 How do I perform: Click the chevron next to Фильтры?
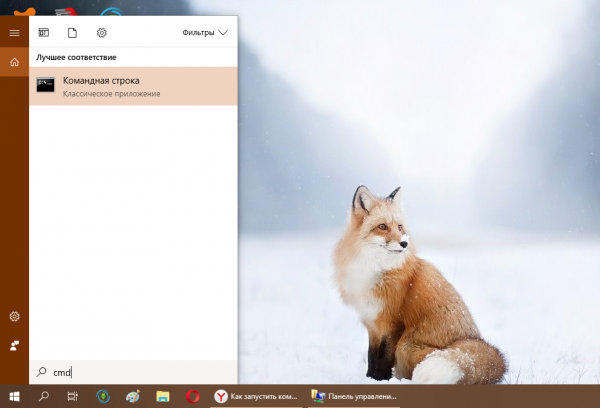pyautogui.click(x=223, y=33)
